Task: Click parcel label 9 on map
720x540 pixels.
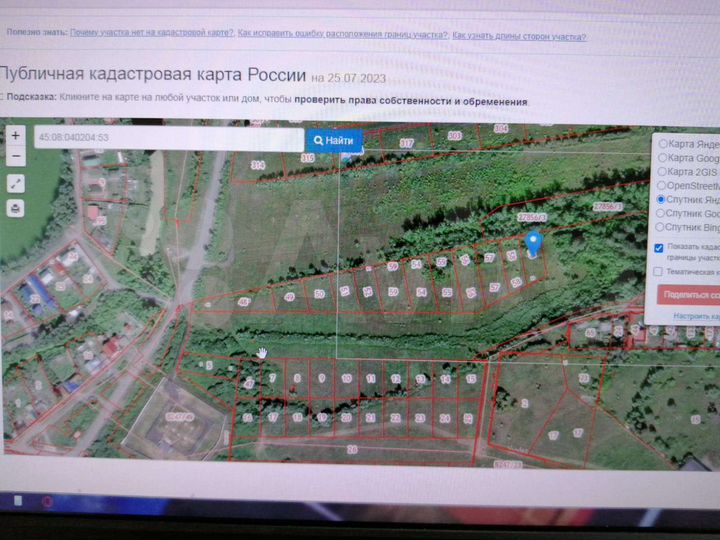Action: 321,378
